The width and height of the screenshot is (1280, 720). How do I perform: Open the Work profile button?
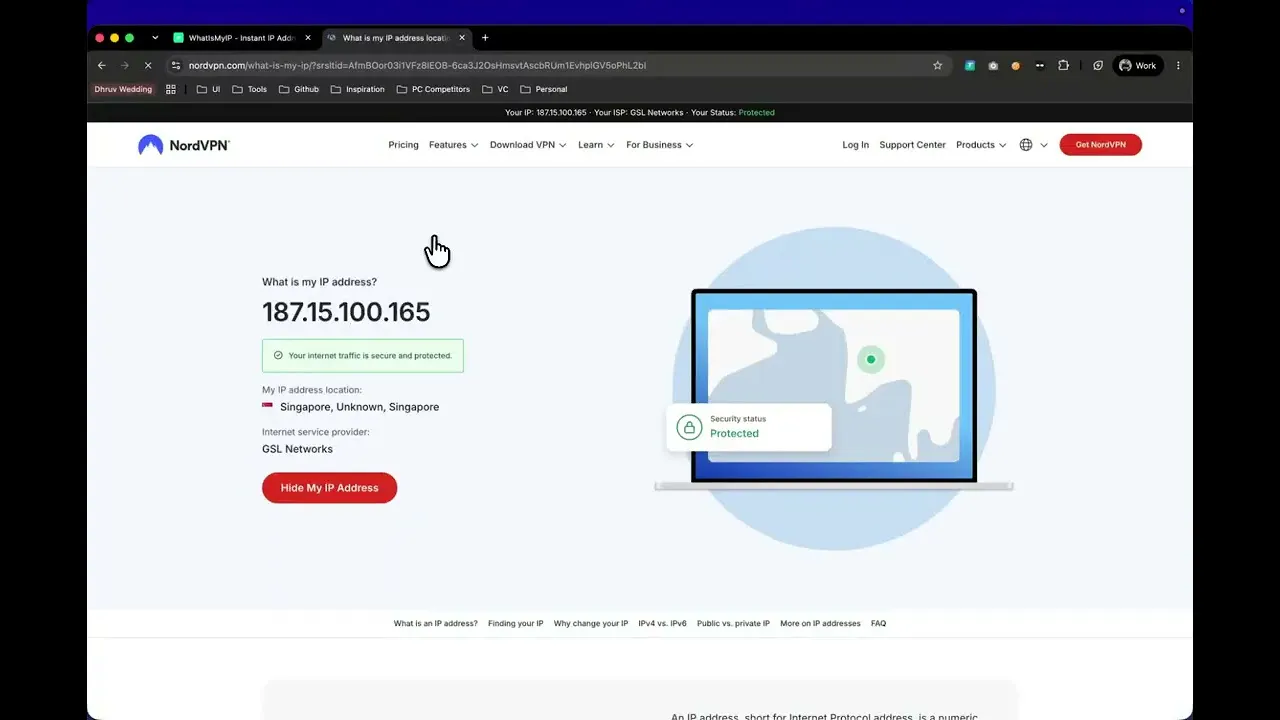coord(1138,66)
